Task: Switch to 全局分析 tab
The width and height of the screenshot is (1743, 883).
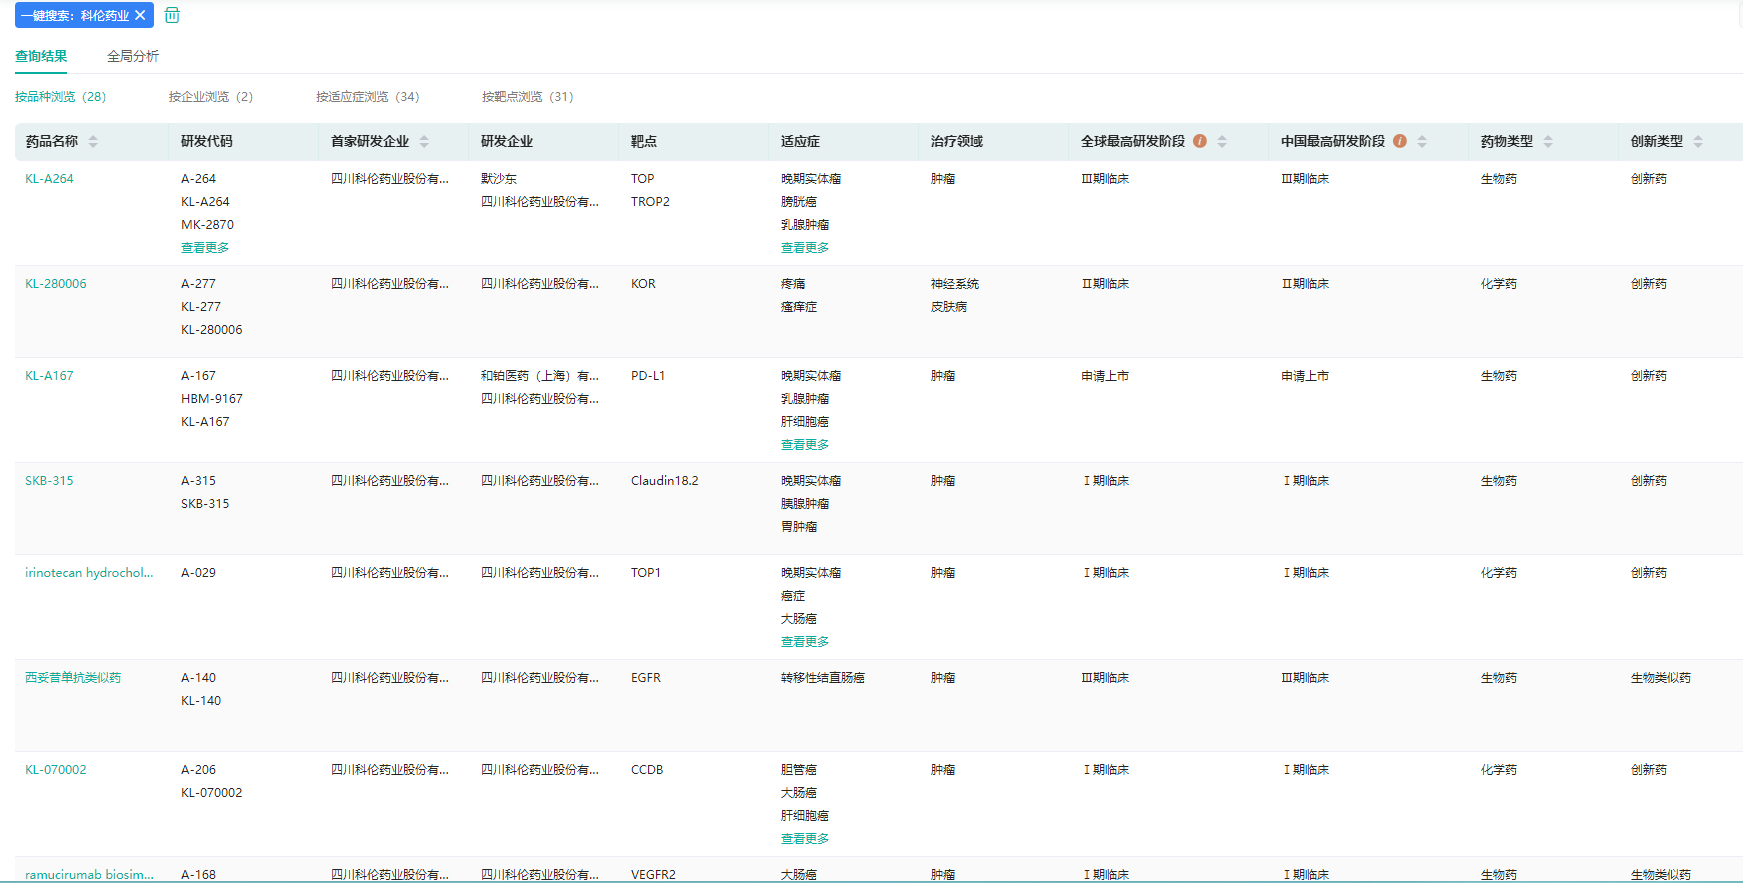Action: coord(132,56)
